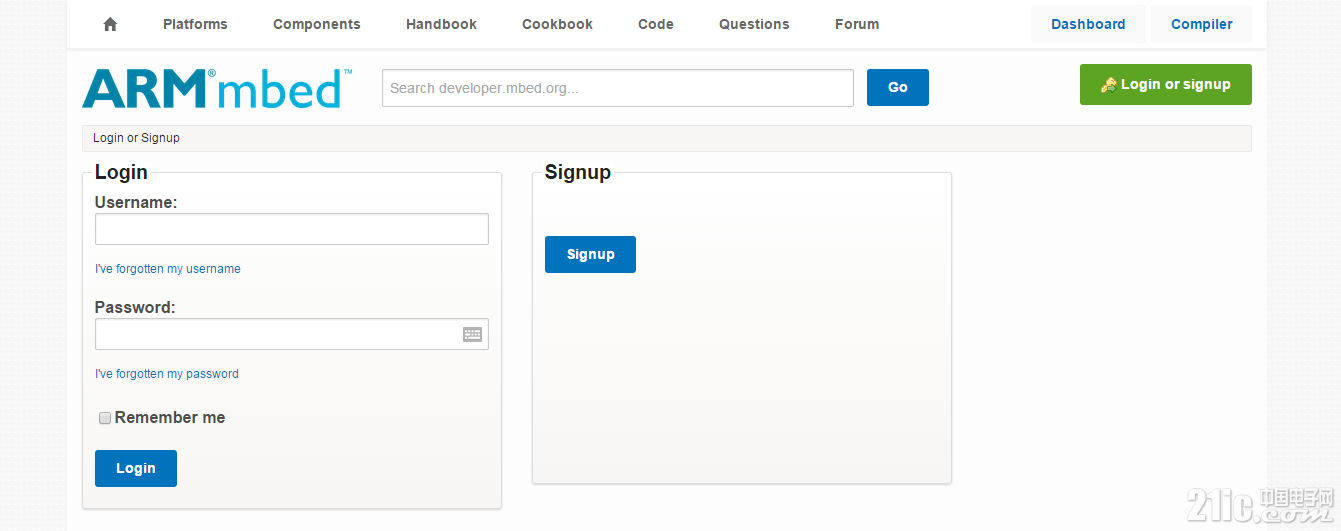1341x531 pixels.
Task: Click the Username: label
Action: coord(136,202)
